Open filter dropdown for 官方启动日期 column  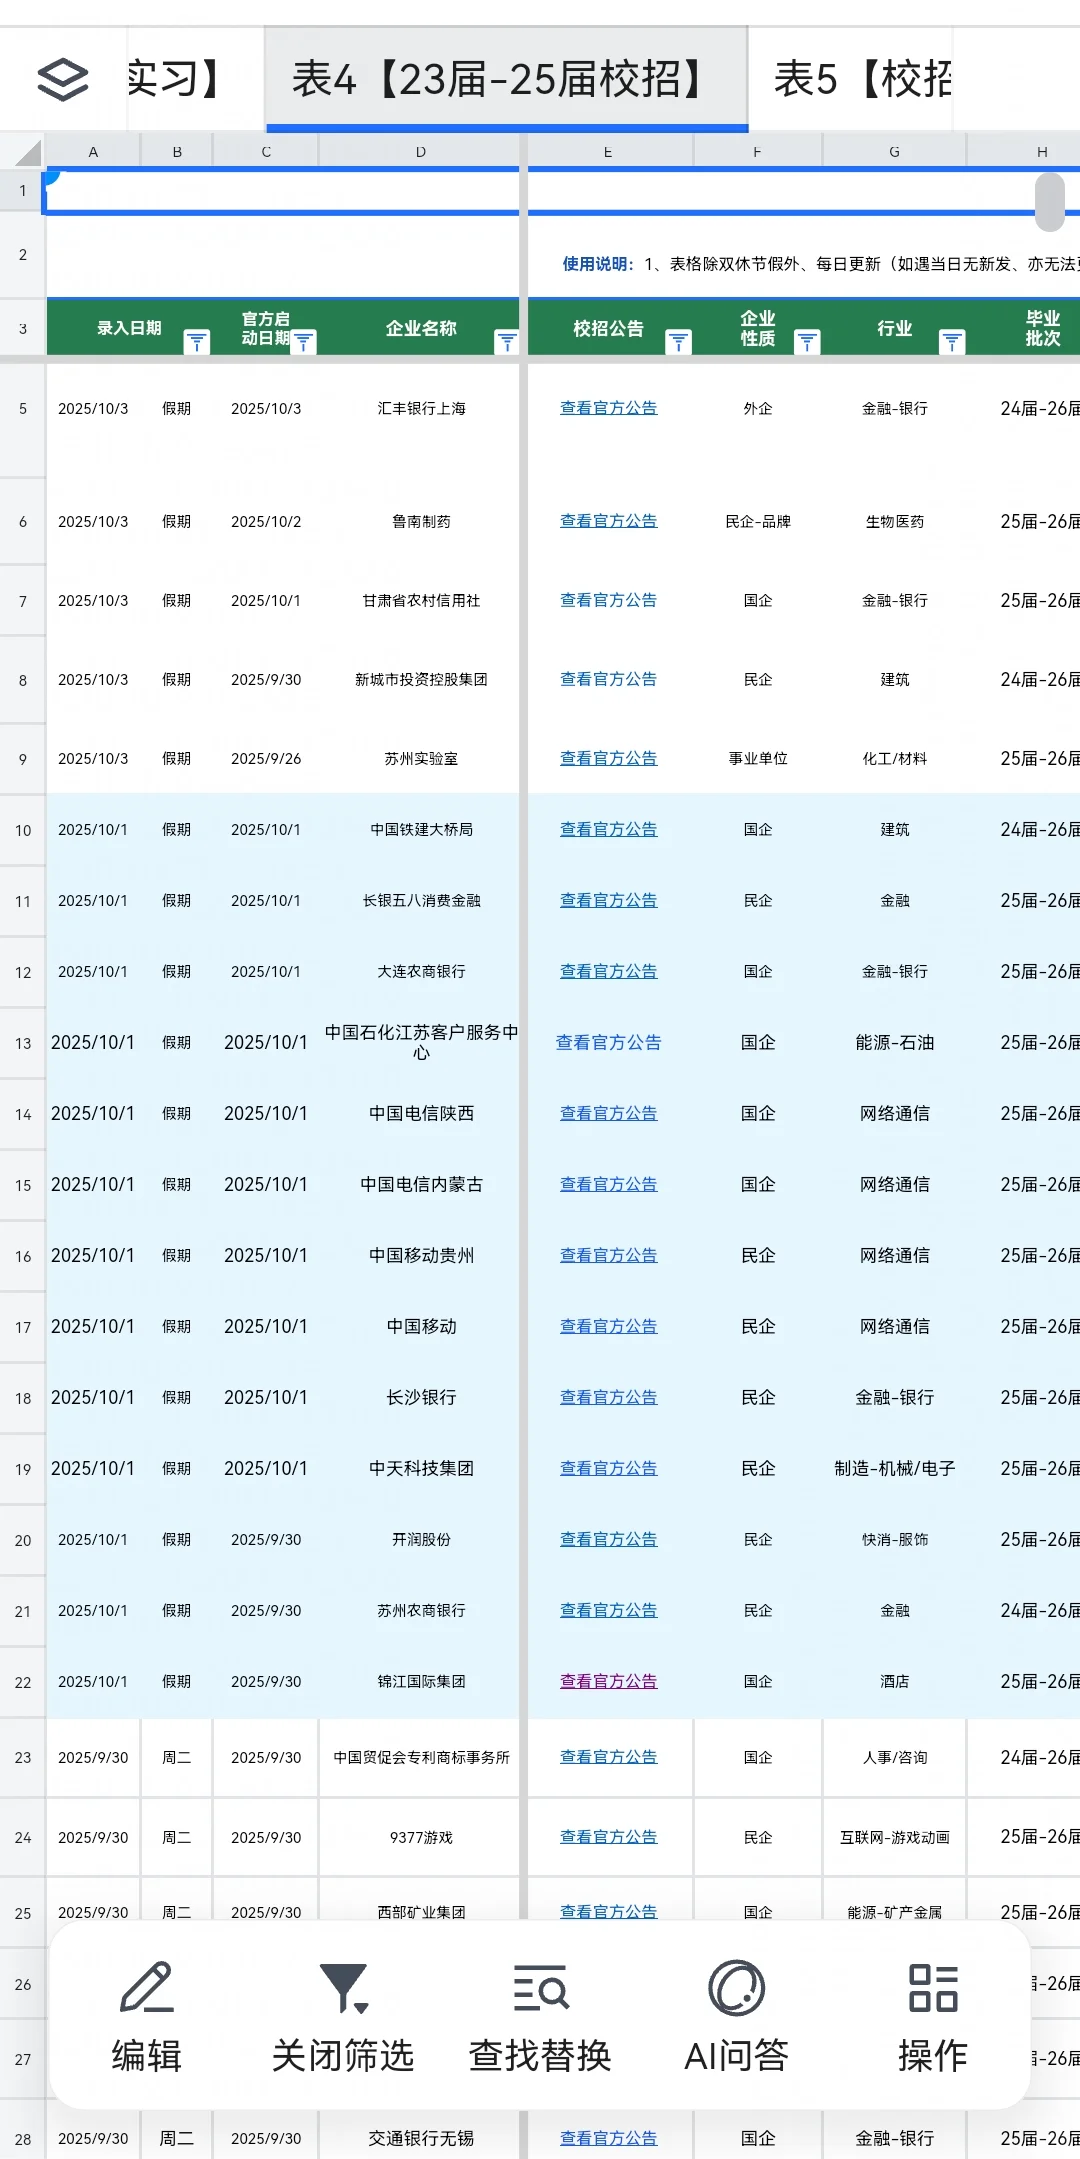coord(304,342)
